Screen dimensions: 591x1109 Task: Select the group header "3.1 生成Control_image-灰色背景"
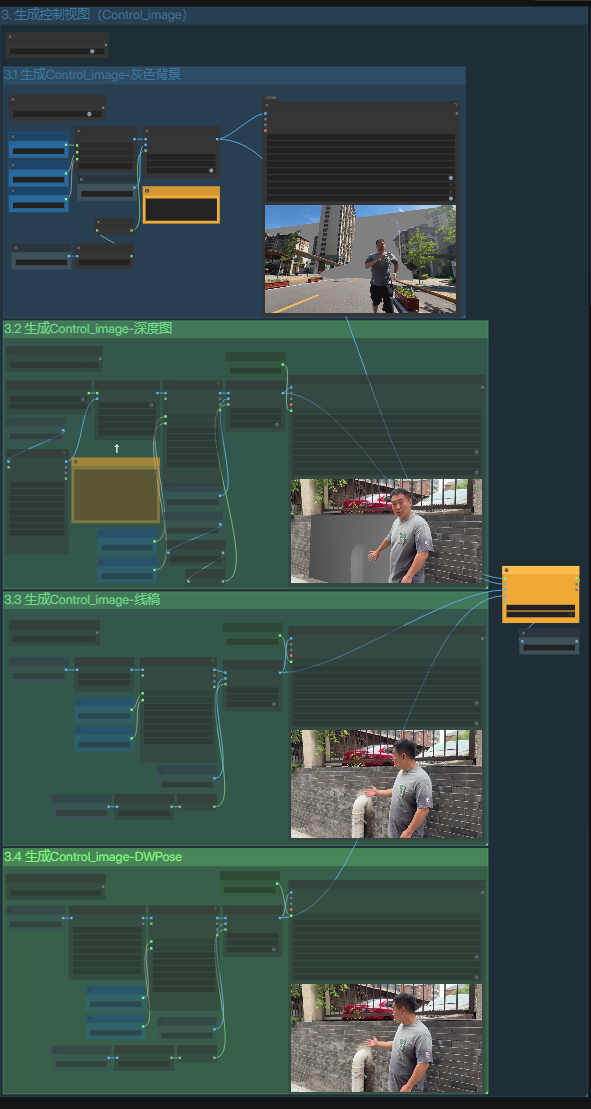pos(91,74)
